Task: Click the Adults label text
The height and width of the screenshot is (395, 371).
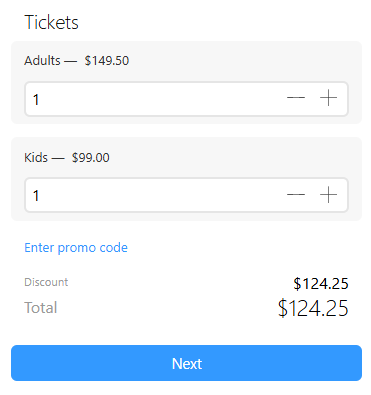Action: pos(42,61)
